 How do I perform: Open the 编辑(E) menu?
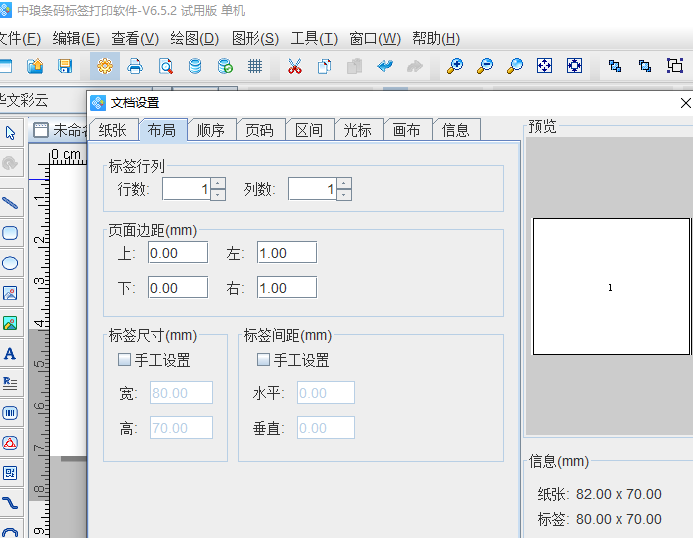[76, 39]
